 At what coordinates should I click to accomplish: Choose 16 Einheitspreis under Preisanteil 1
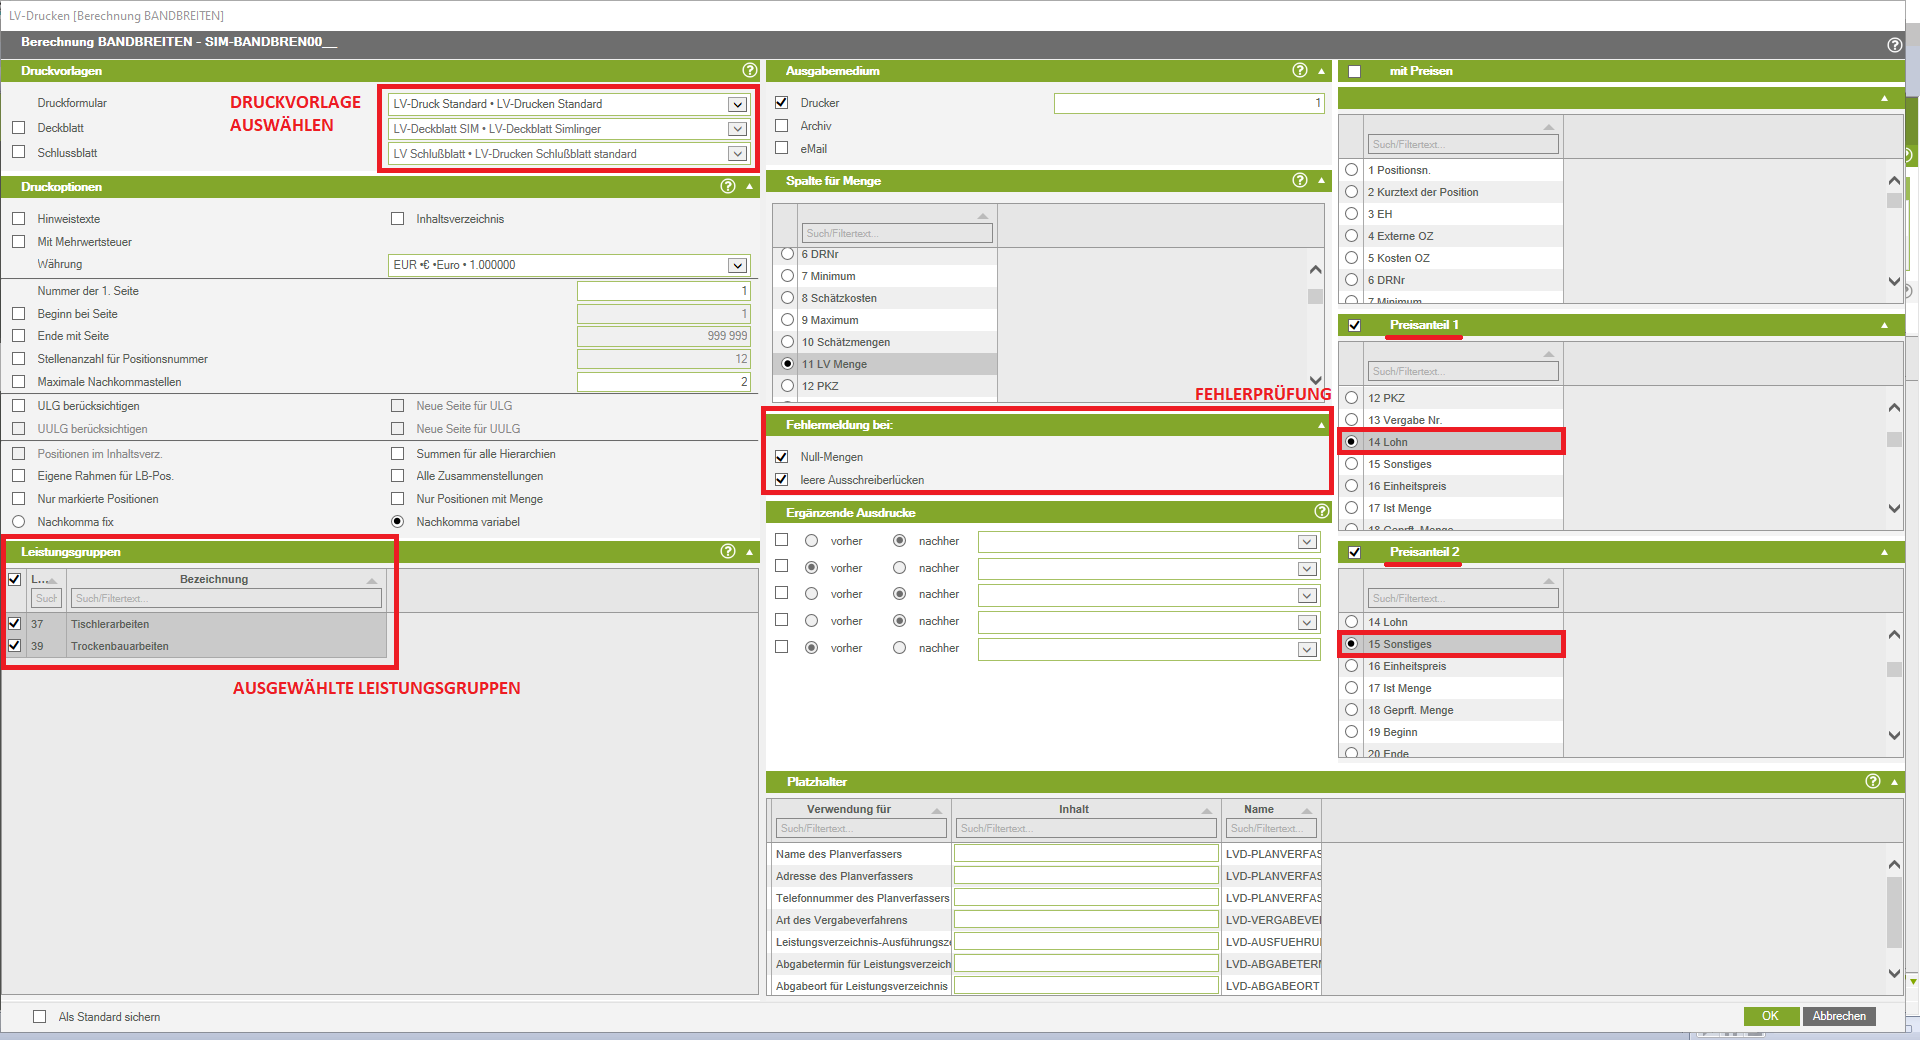point(1352,486)
